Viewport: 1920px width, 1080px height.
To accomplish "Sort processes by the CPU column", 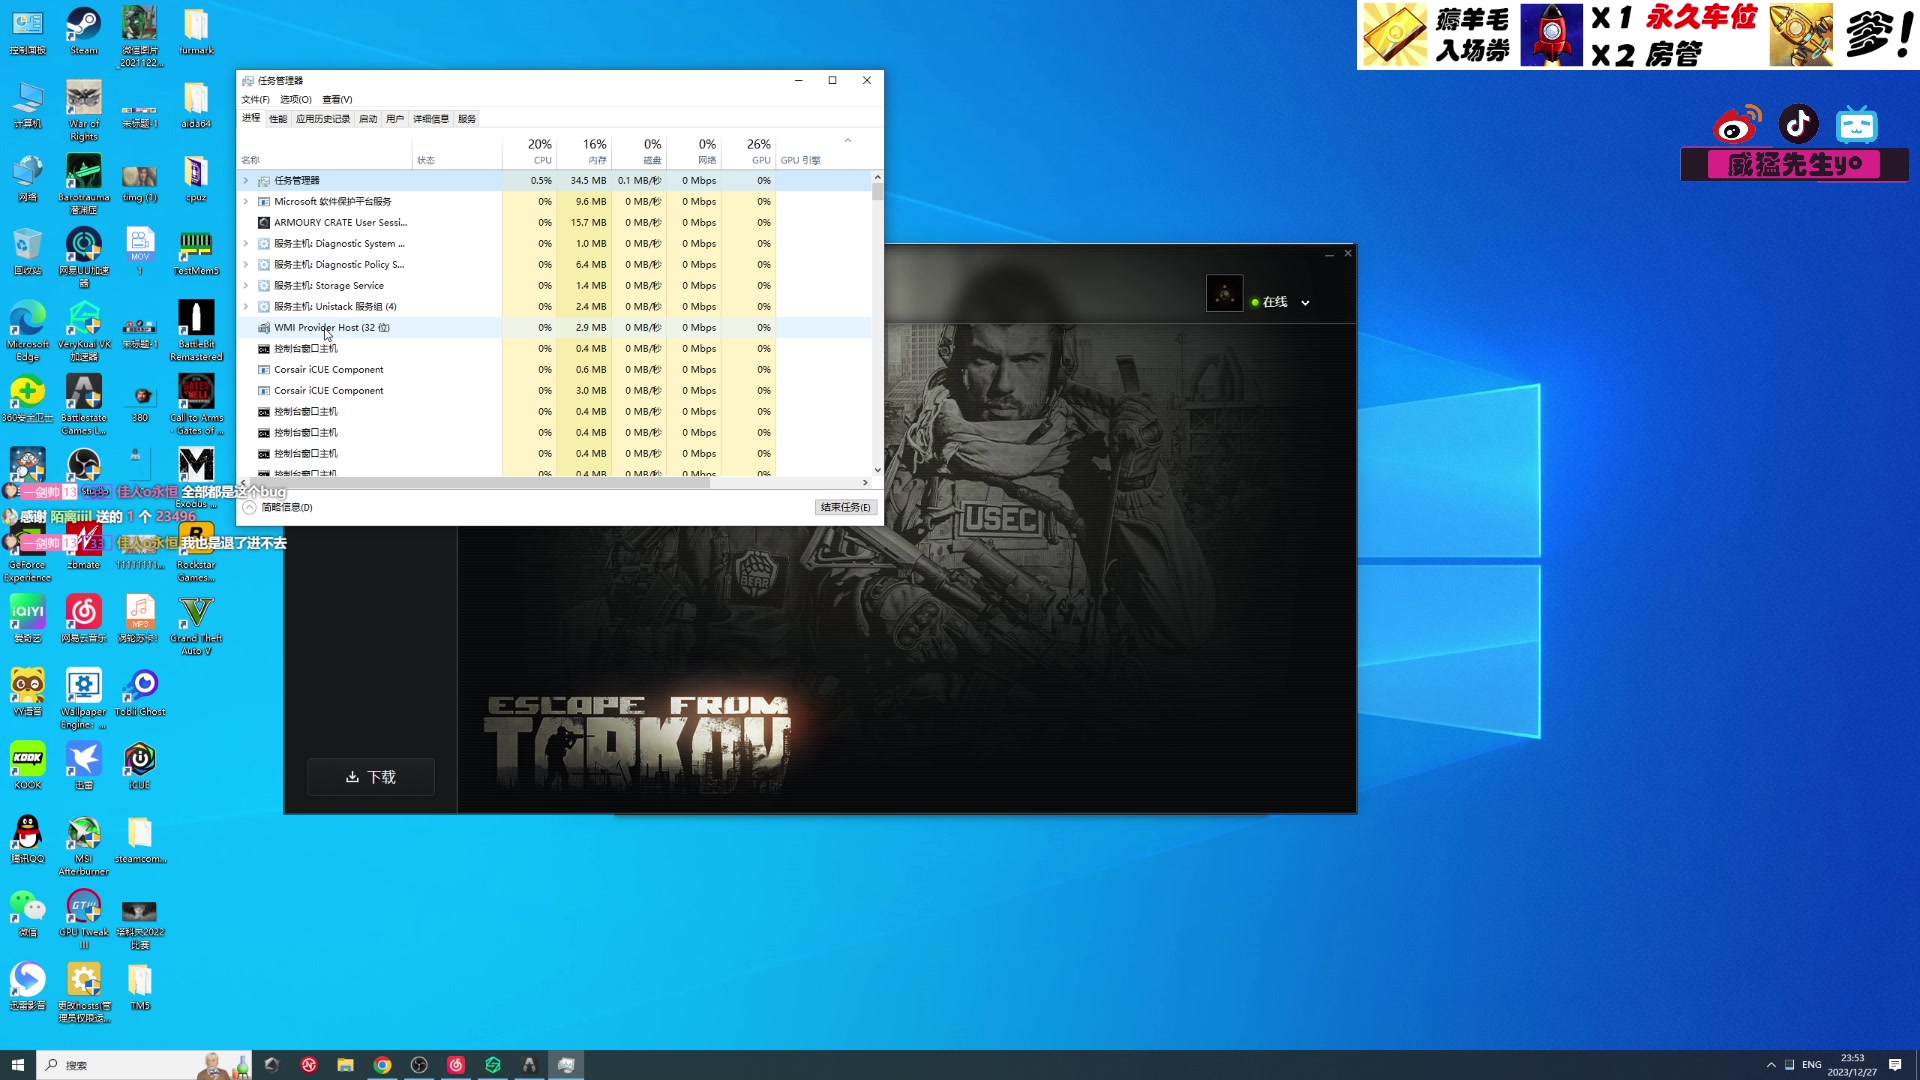I will (x=530, y=151).
